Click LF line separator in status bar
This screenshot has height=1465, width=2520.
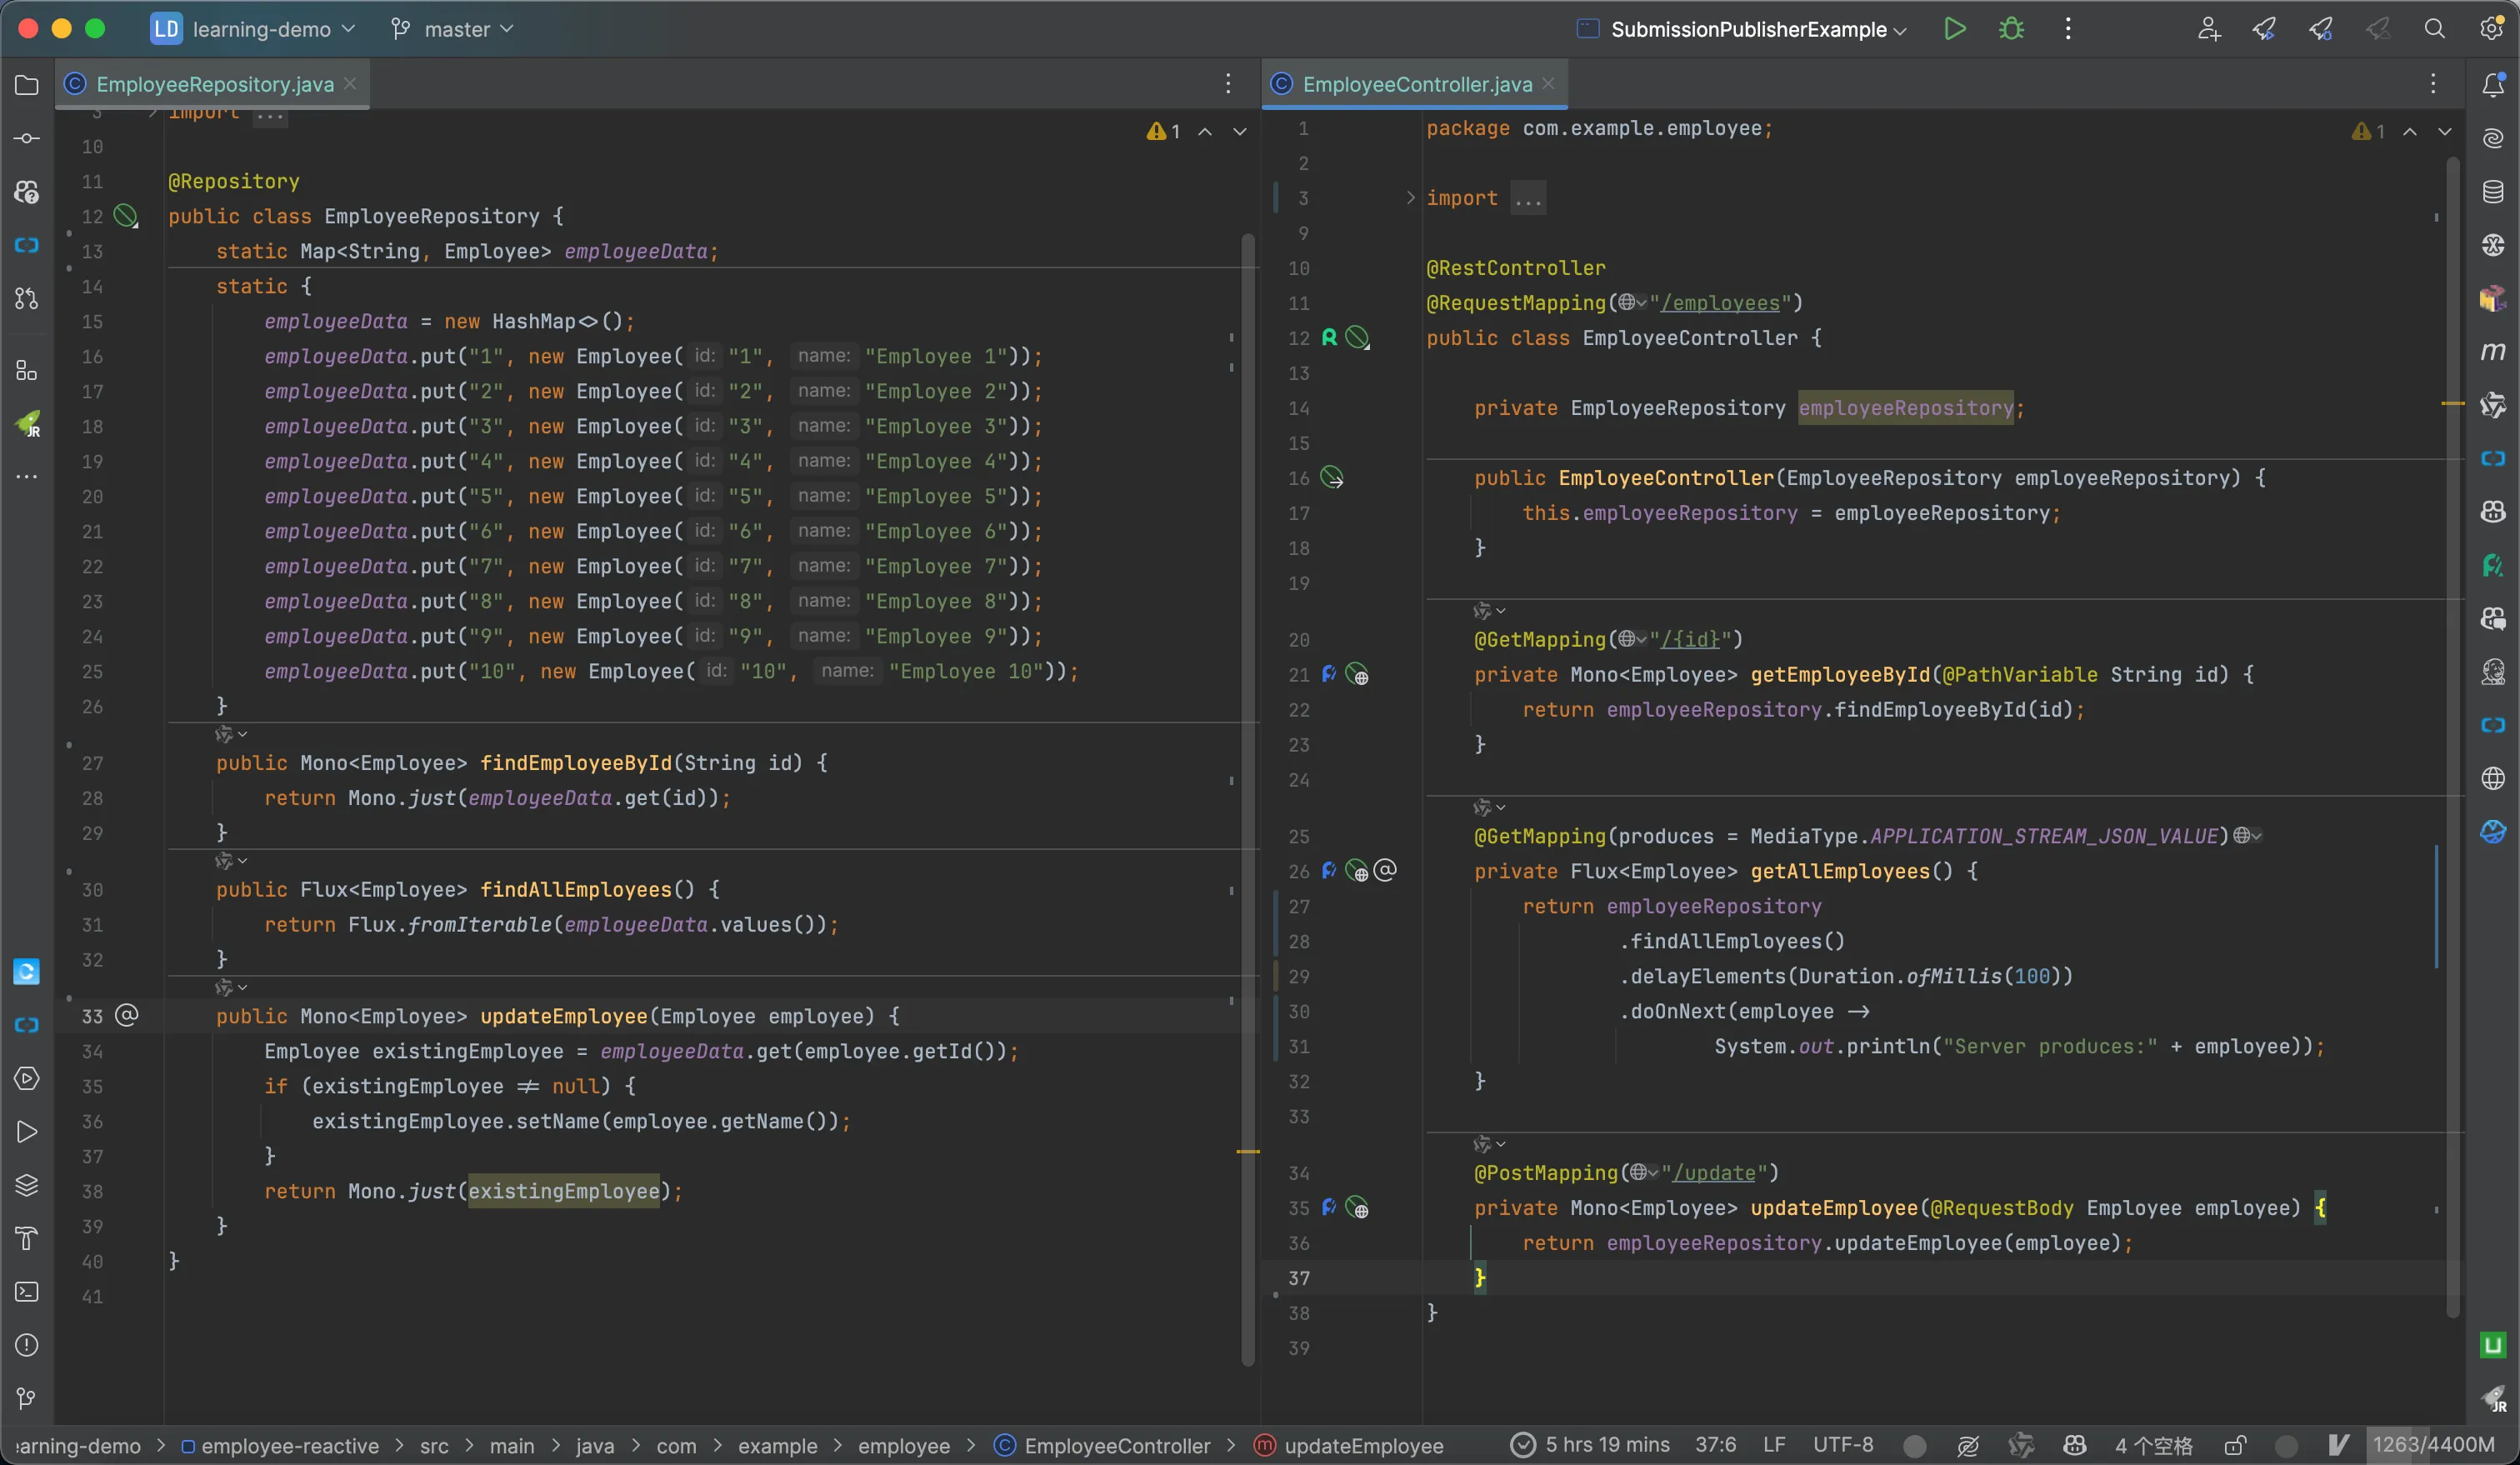[x=1774, y=1445]
